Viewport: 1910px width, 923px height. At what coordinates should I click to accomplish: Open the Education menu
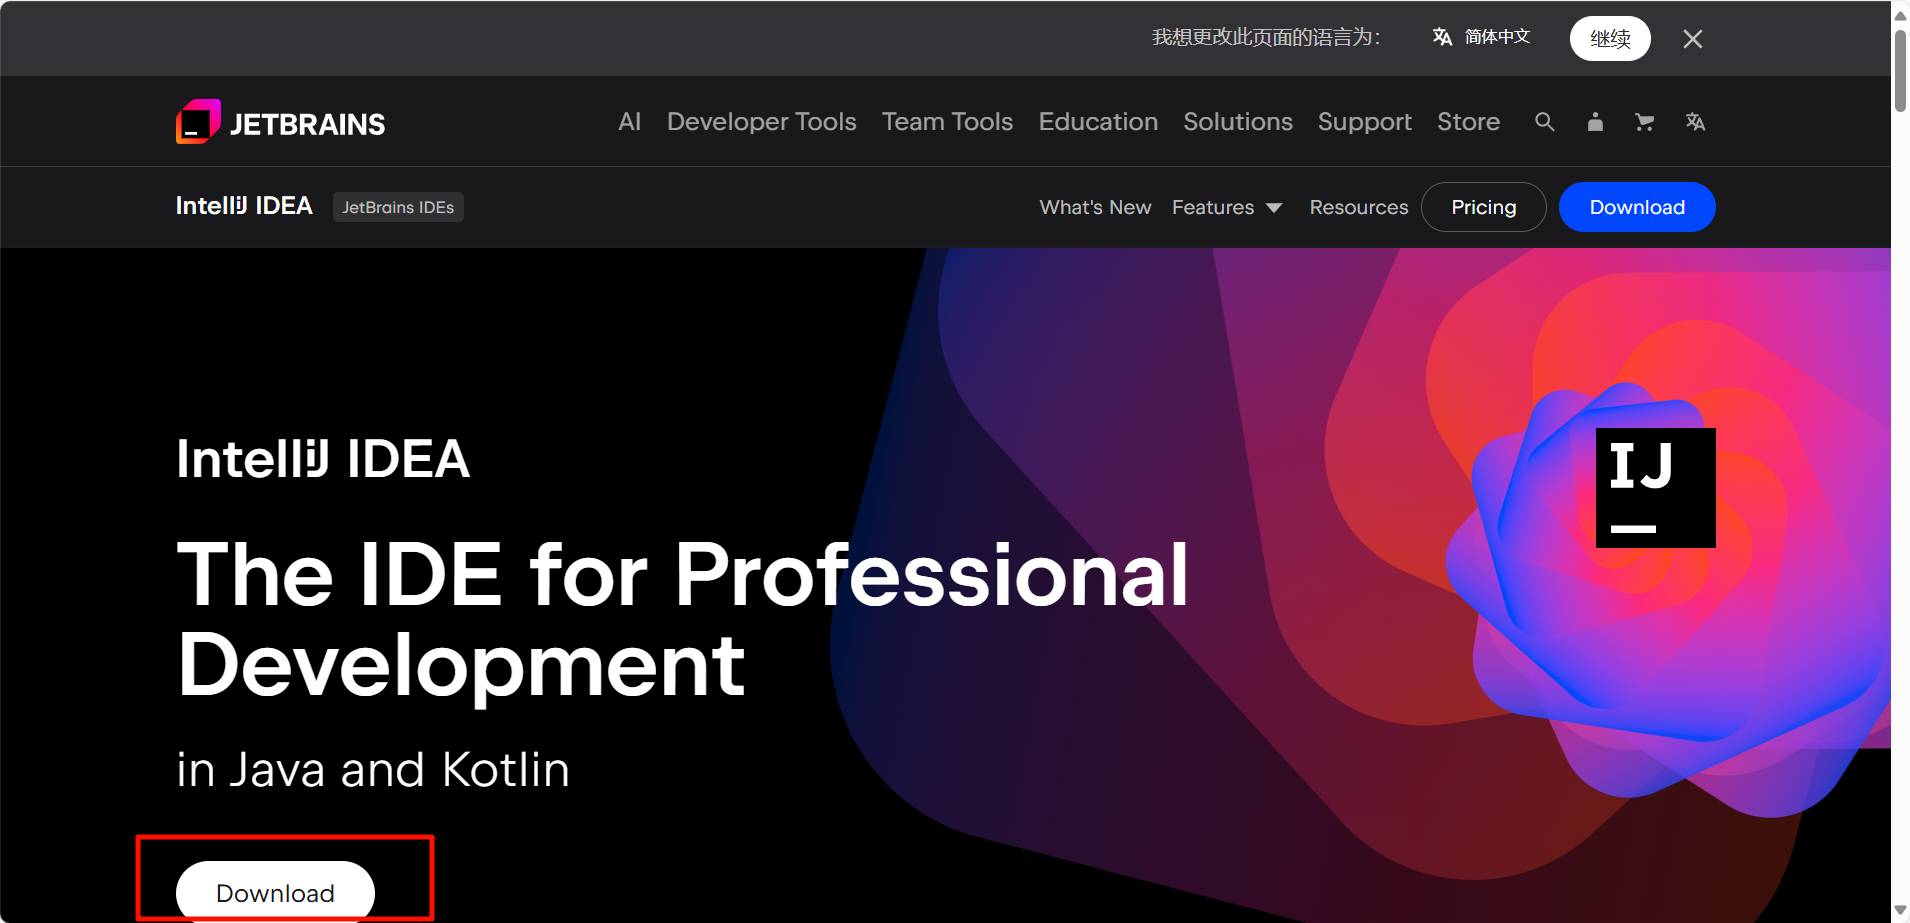click(x=1098, y=122)
